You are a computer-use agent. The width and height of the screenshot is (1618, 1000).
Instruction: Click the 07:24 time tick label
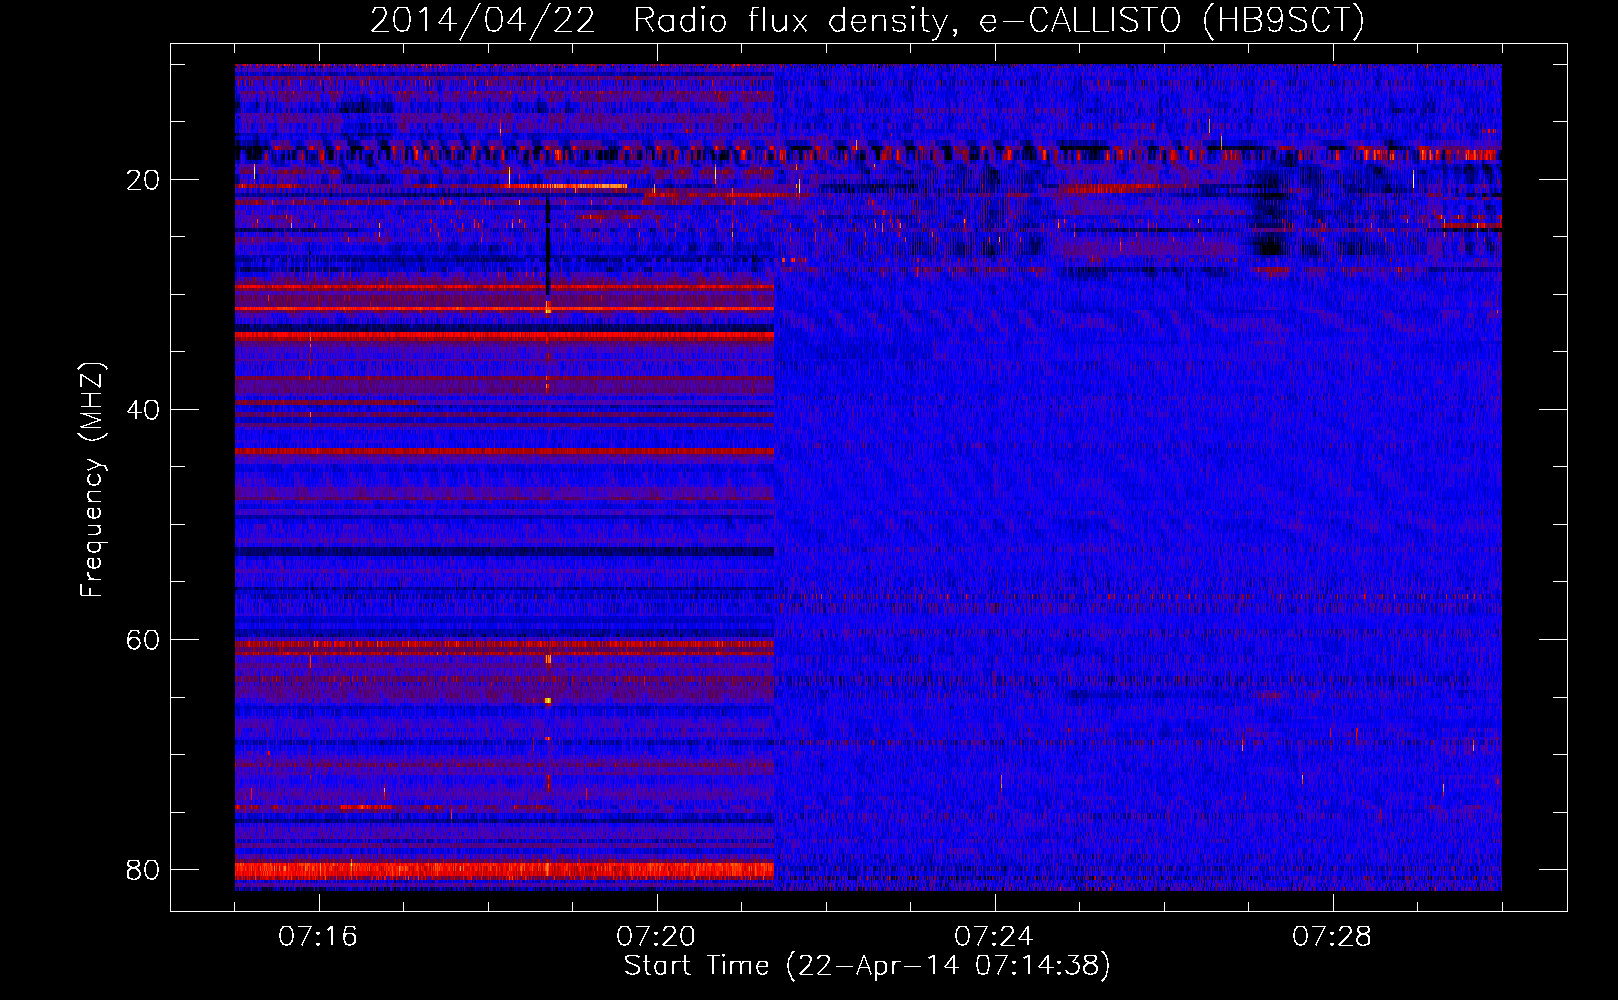(x=994, y=937)
